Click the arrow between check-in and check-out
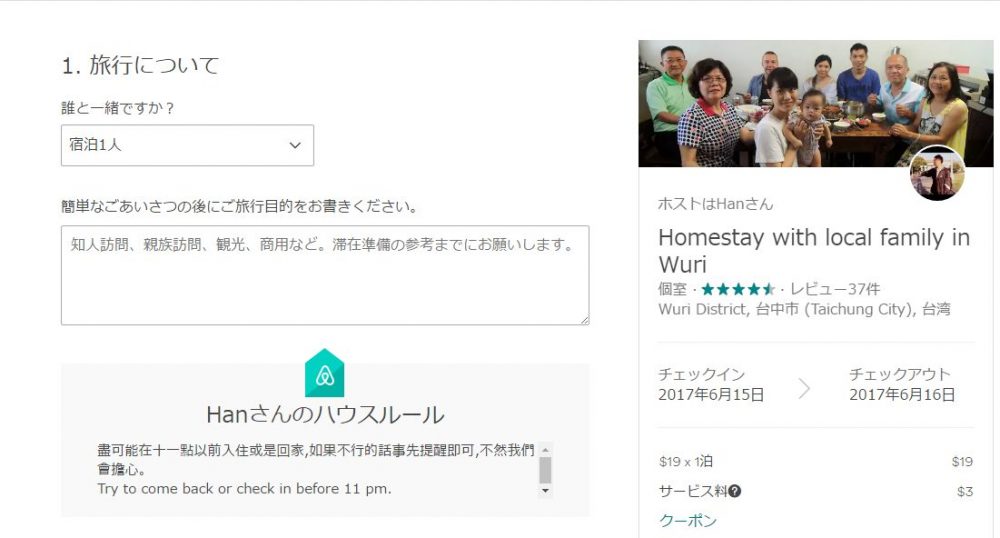This screenshot has height=538, width=1000. [x=804, y=387]
